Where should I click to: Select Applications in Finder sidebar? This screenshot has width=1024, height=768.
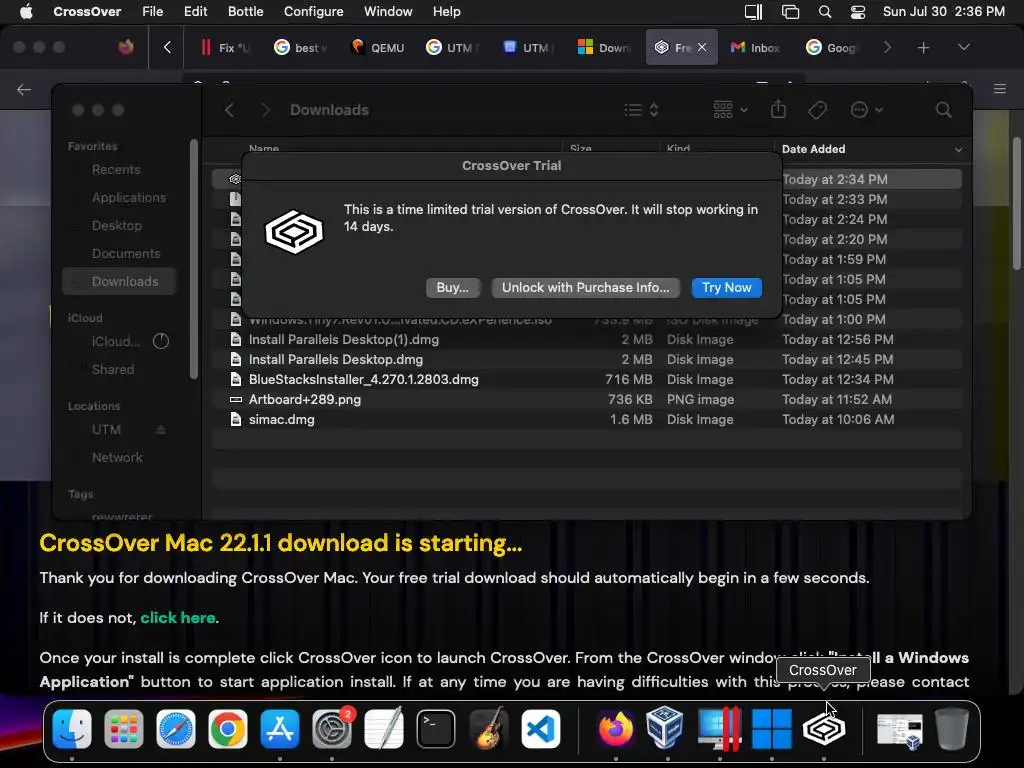click(x=129, y=197)
